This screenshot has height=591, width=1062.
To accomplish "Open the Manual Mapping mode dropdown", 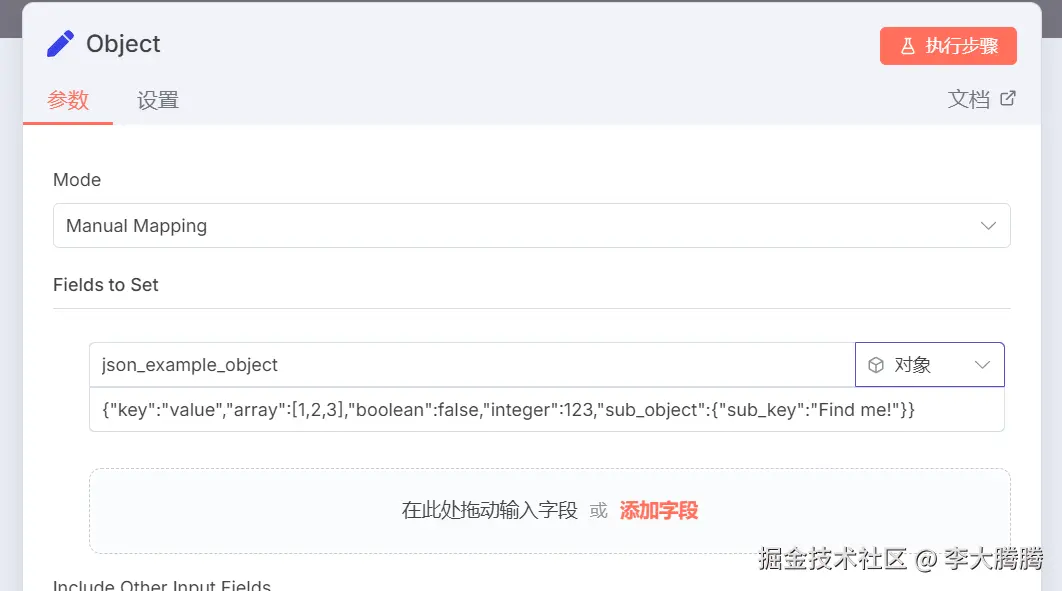I will pyautogui.click(x=530, y=226).
